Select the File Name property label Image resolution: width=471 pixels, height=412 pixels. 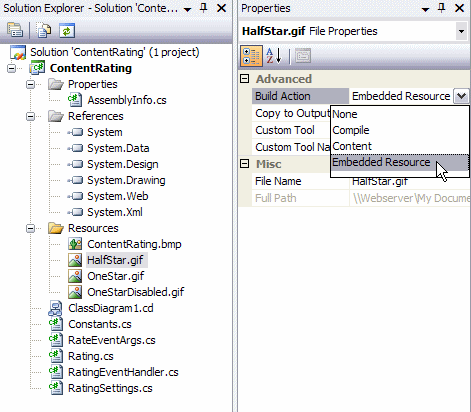[x=278, y=181]
